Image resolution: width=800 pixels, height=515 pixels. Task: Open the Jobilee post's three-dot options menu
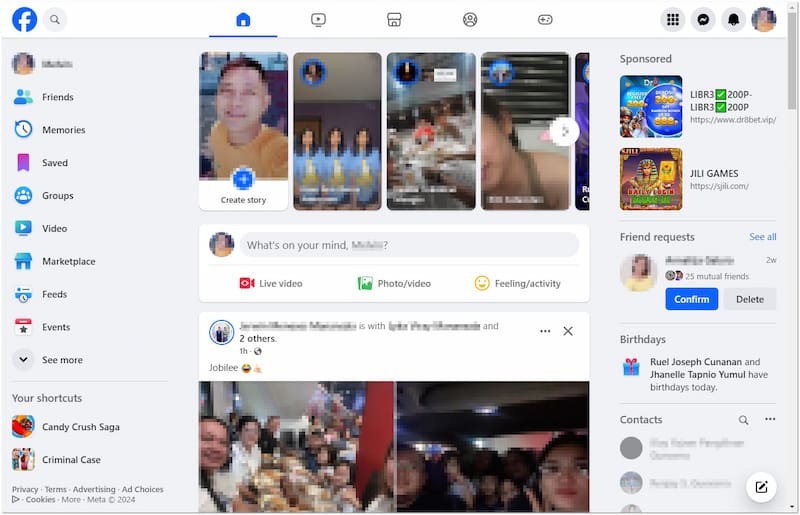(x=545, y=331)
